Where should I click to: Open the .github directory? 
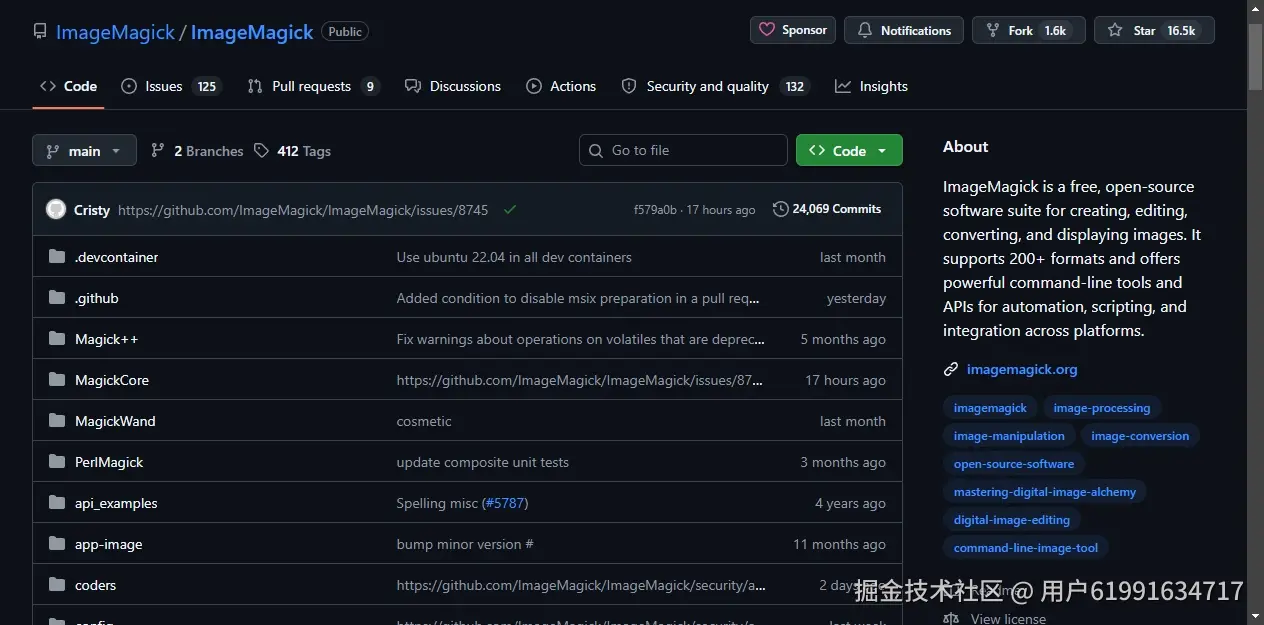pyautogui.click(x=97, y=298)
